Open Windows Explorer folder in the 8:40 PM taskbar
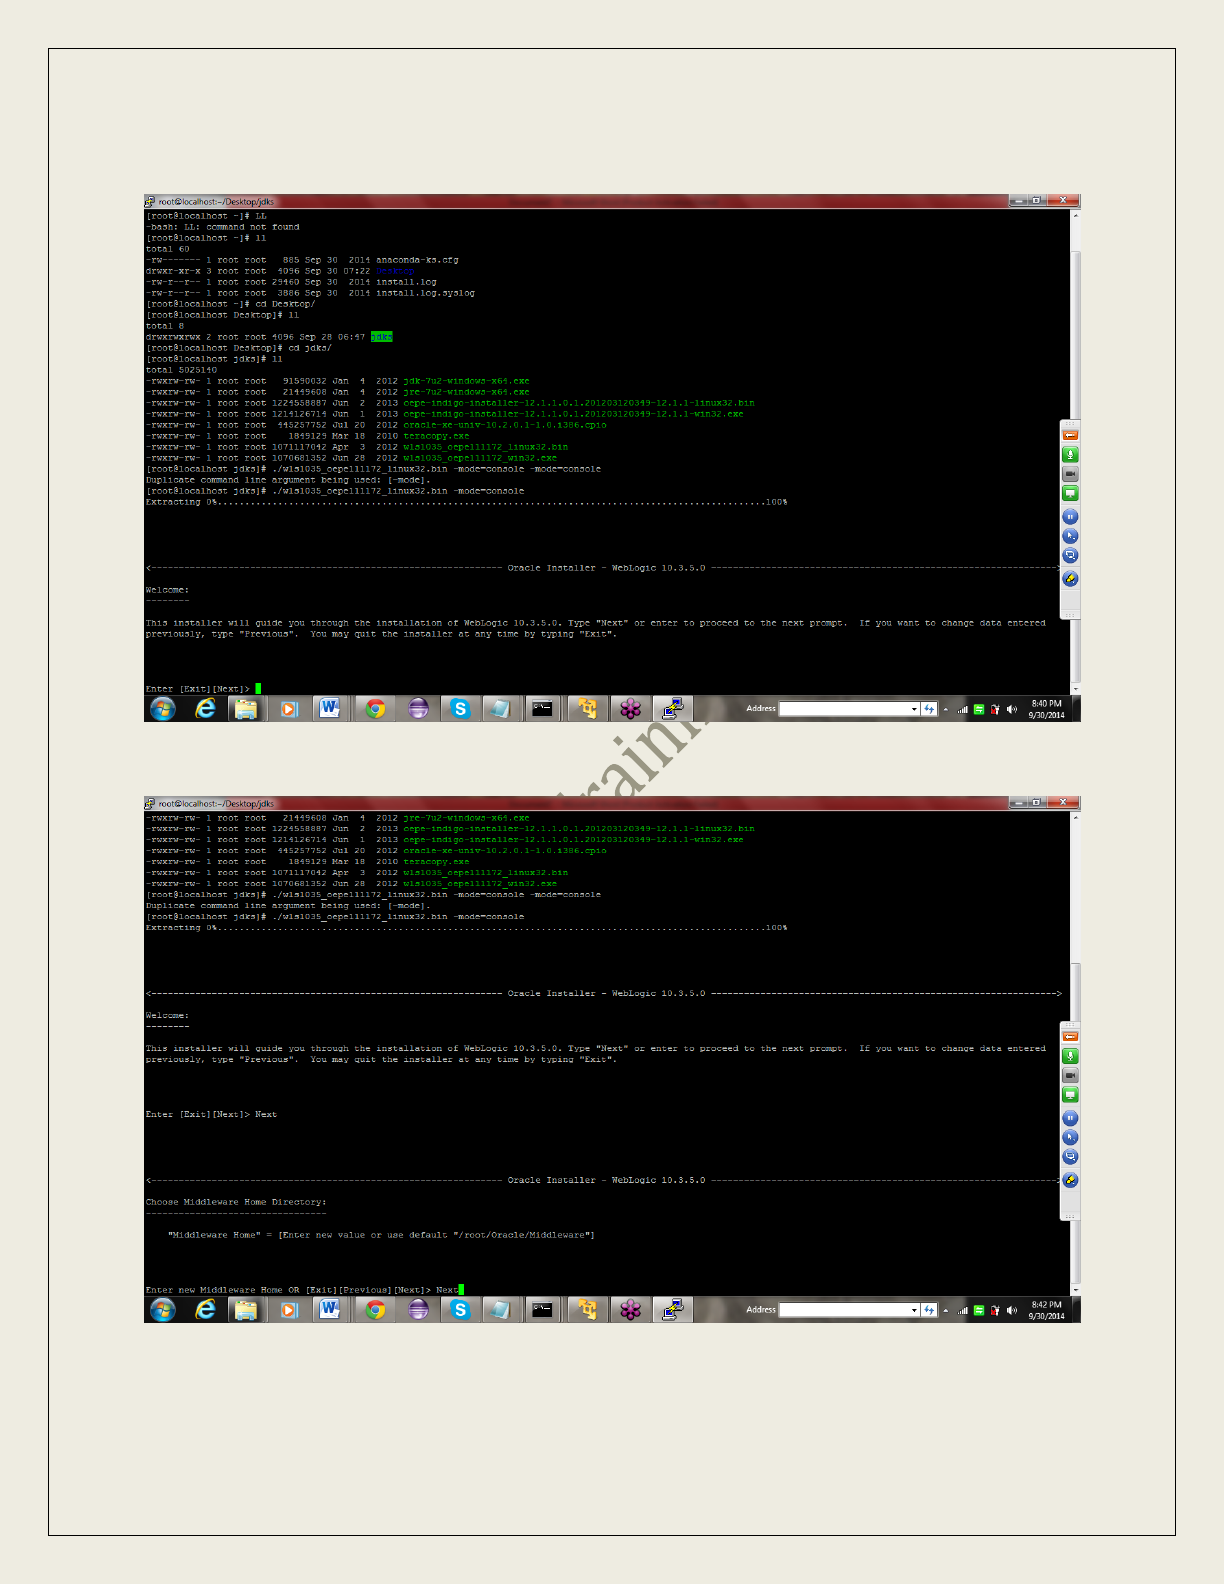Image resolution: width=1224 pixels, height=1584 pixels. [245, 709]
